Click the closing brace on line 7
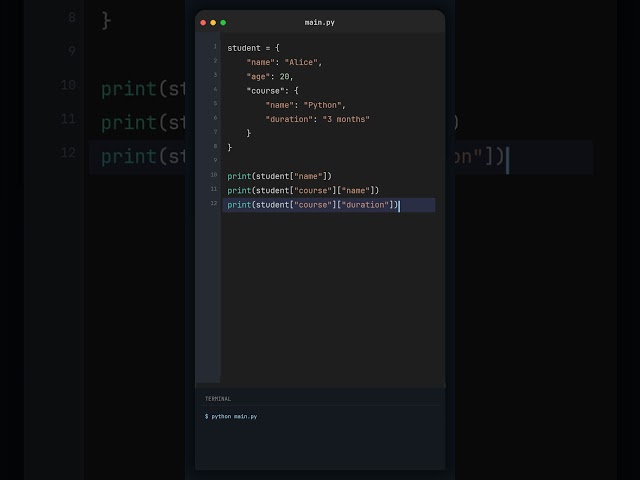 coord(249,133)
